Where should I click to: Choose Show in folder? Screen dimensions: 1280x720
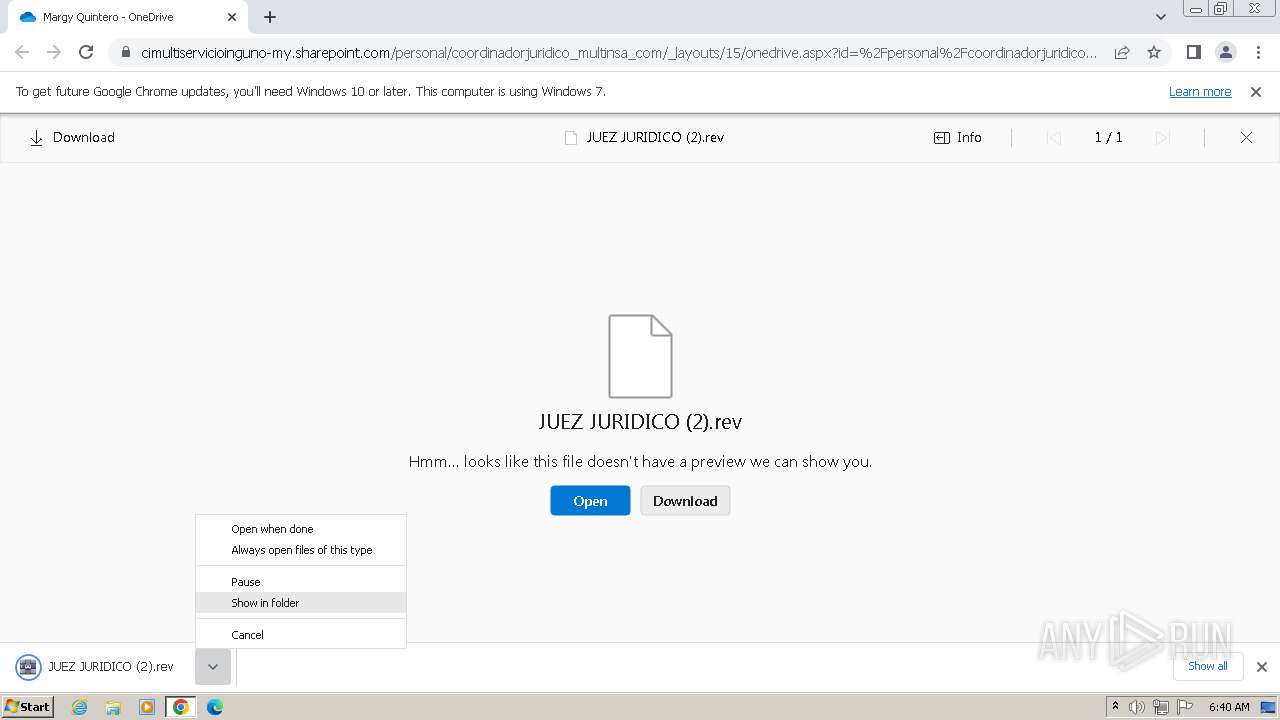tap(301, 603)
